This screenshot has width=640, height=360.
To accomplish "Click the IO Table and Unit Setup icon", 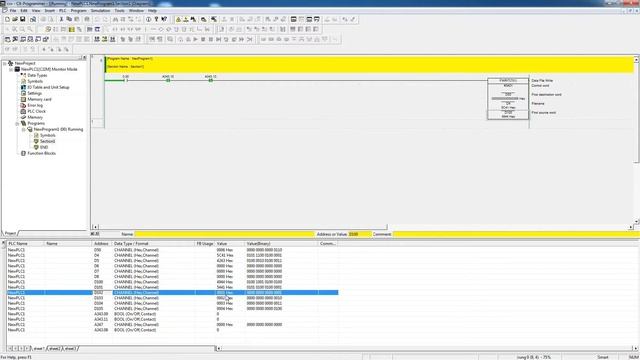I will (x=23, y=87).
